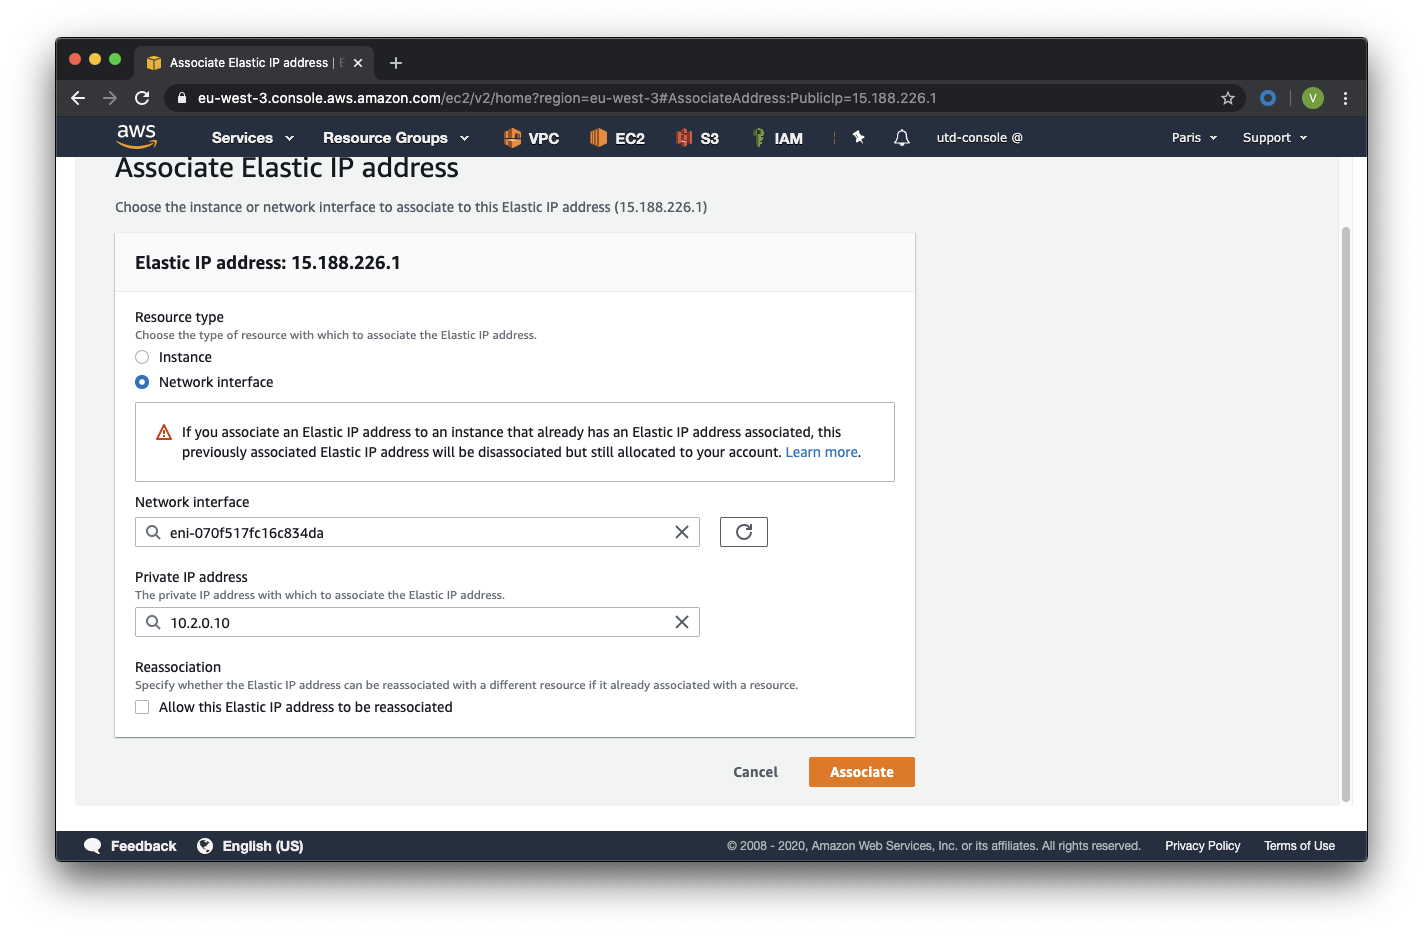The height and width of the screenshot is (935, 1423).
Task: Go forward in browser history
Action: coord(110,98)
